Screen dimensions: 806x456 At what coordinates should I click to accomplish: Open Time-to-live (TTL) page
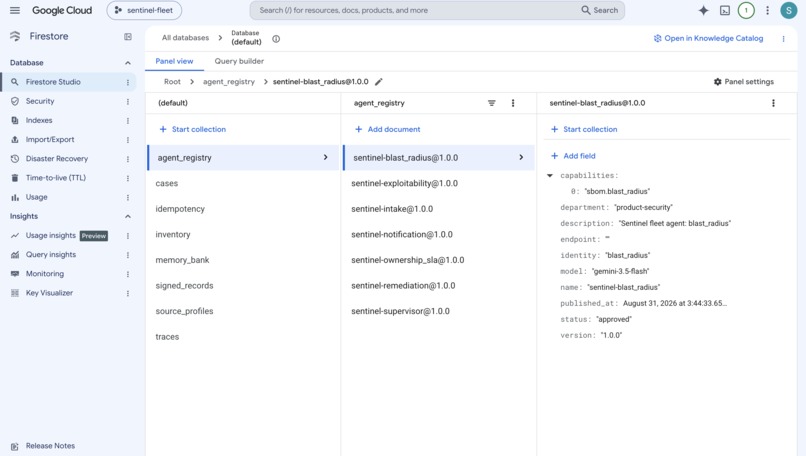[56, 178]
